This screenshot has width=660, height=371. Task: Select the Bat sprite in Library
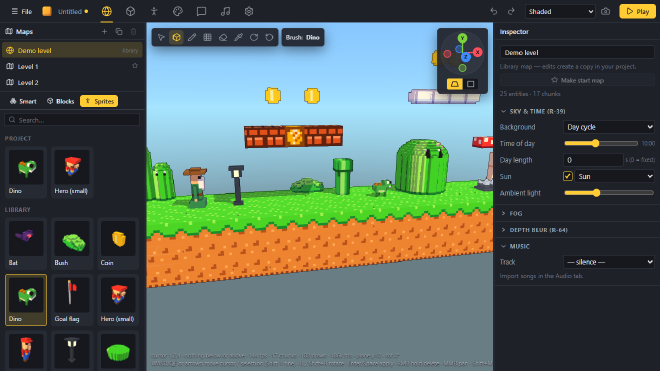26,244
